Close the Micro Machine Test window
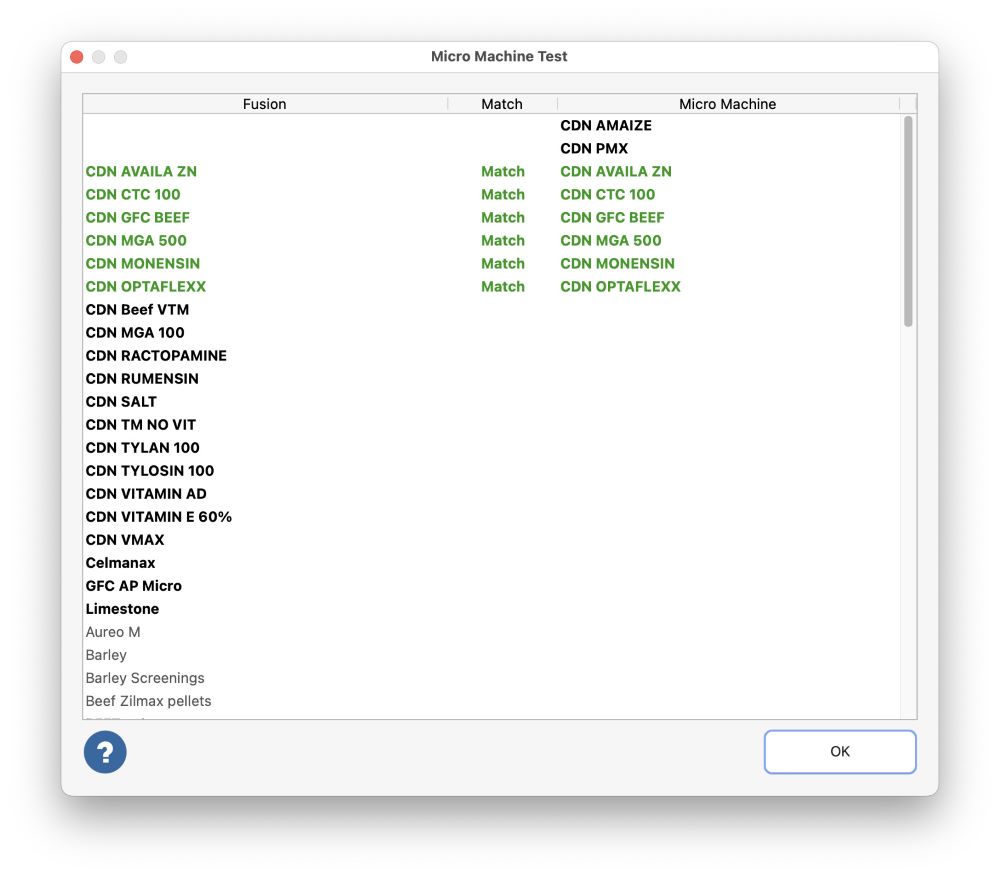 [x=77, y=57]
